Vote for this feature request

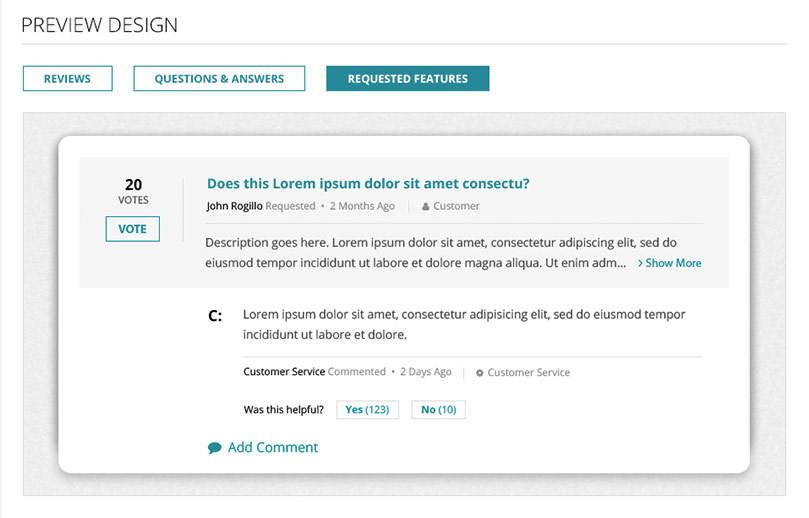coord(133,229)
